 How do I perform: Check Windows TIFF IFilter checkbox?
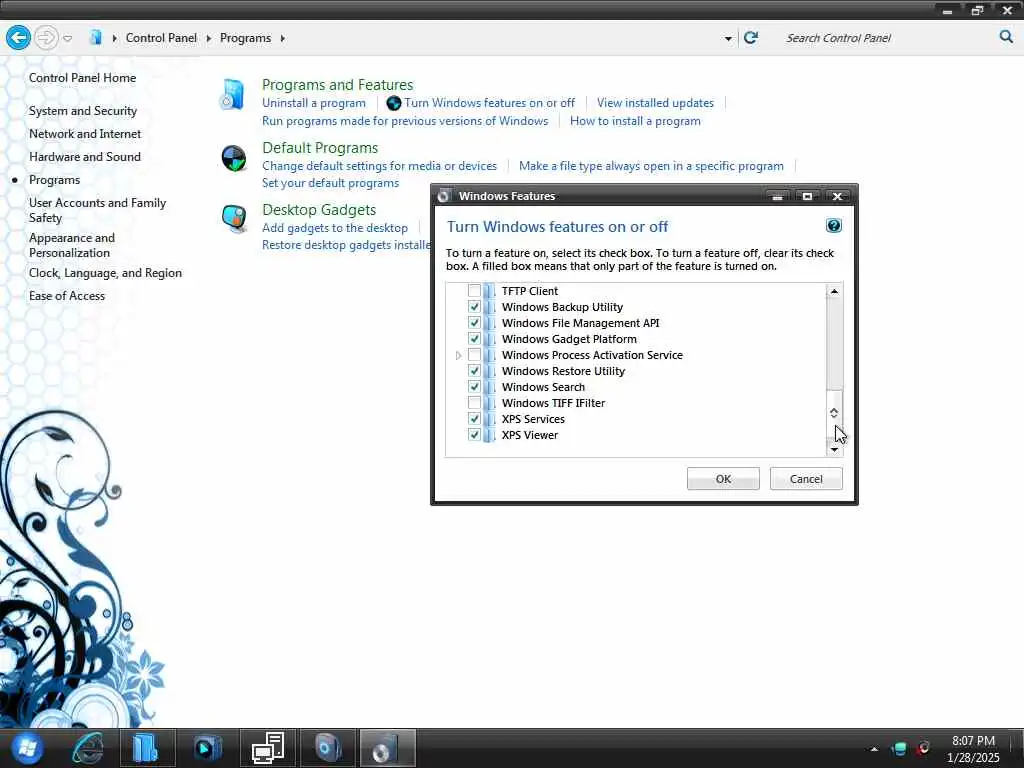tap(474, 403)
